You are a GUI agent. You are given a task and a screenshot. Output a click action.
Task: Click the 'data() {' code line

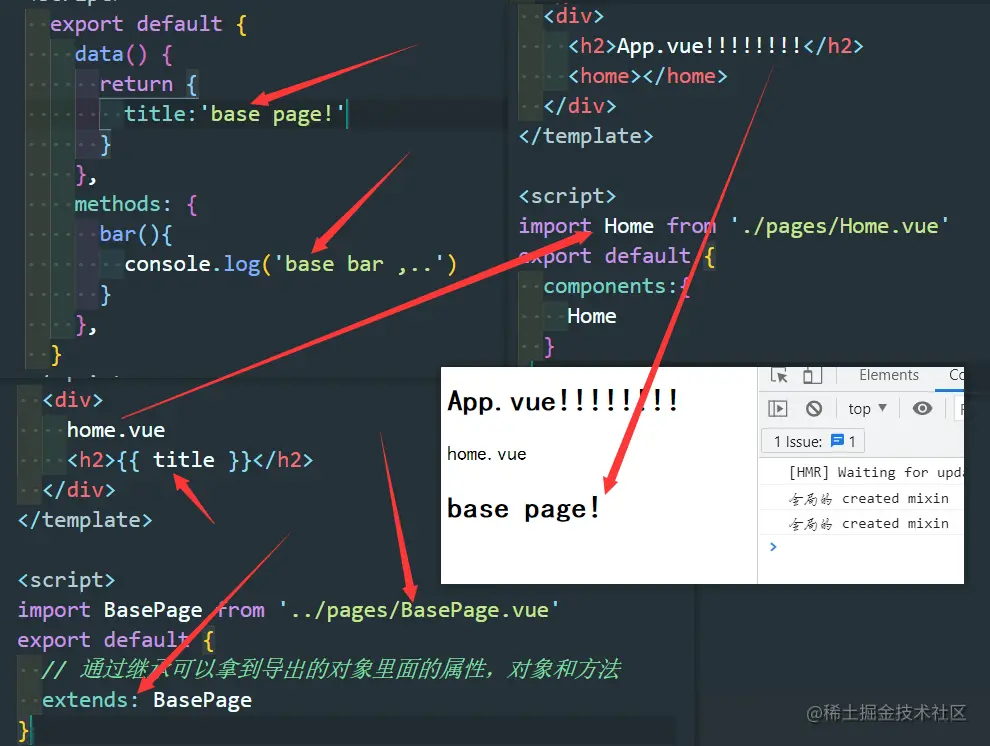pos(124,54)
